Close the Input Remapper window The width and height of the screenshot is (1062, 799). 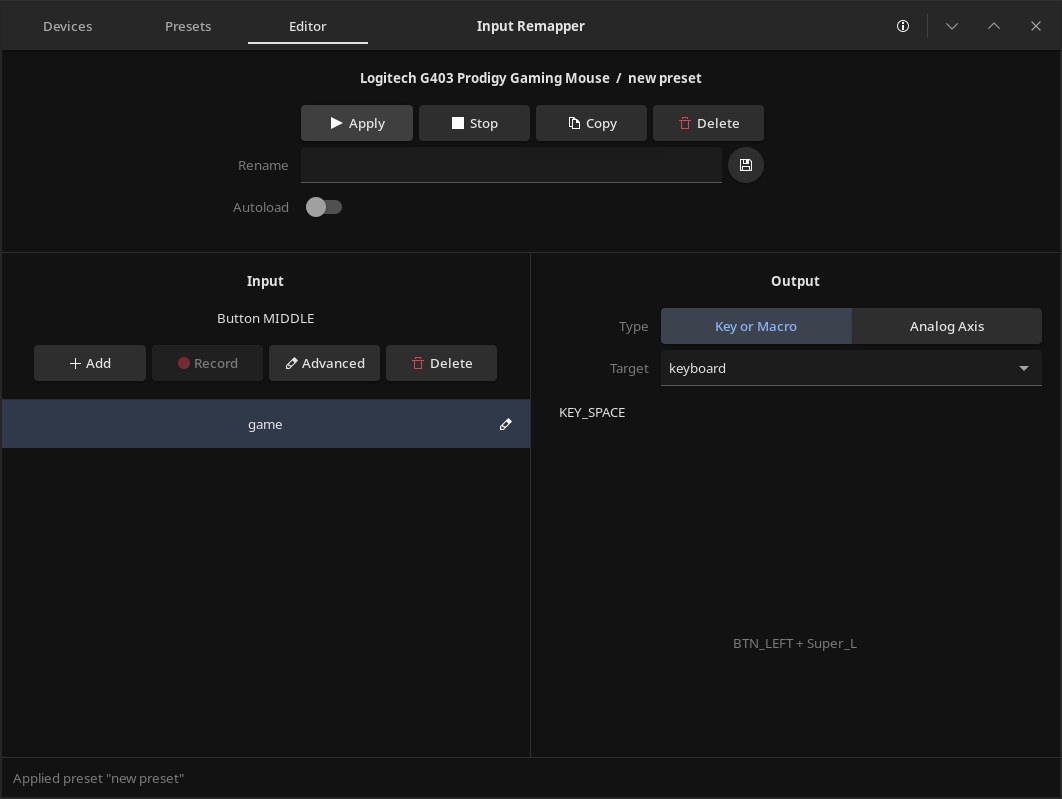(1036, 26)
